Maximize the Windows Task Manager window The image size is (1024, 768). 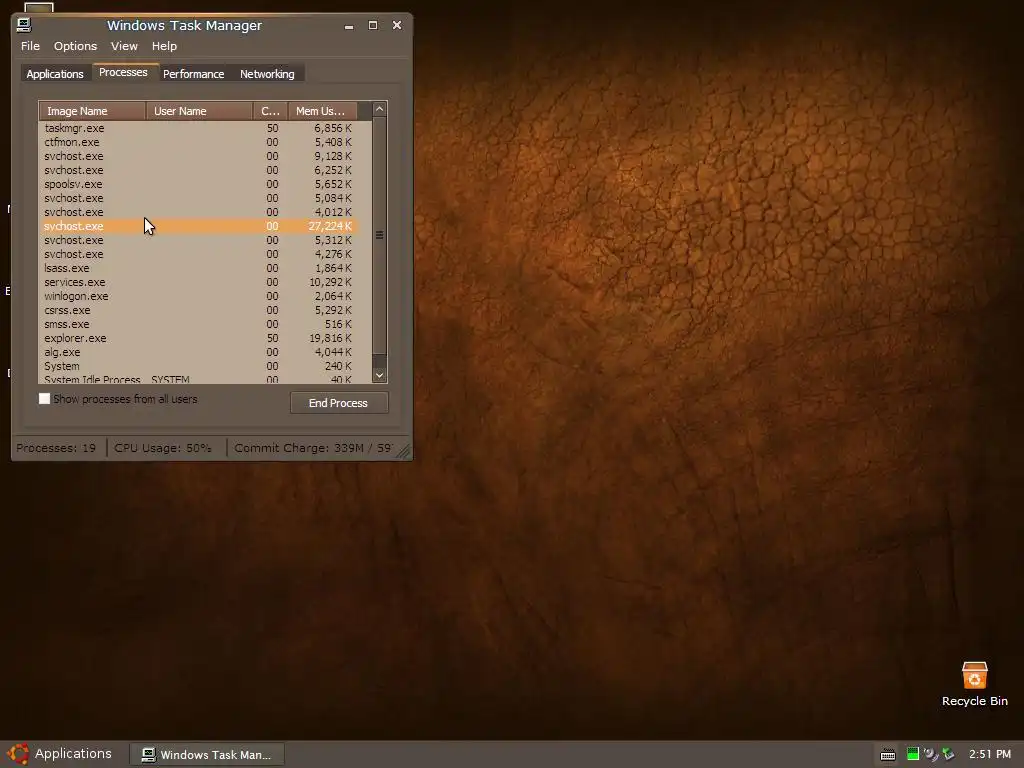[x=373, y=25]
